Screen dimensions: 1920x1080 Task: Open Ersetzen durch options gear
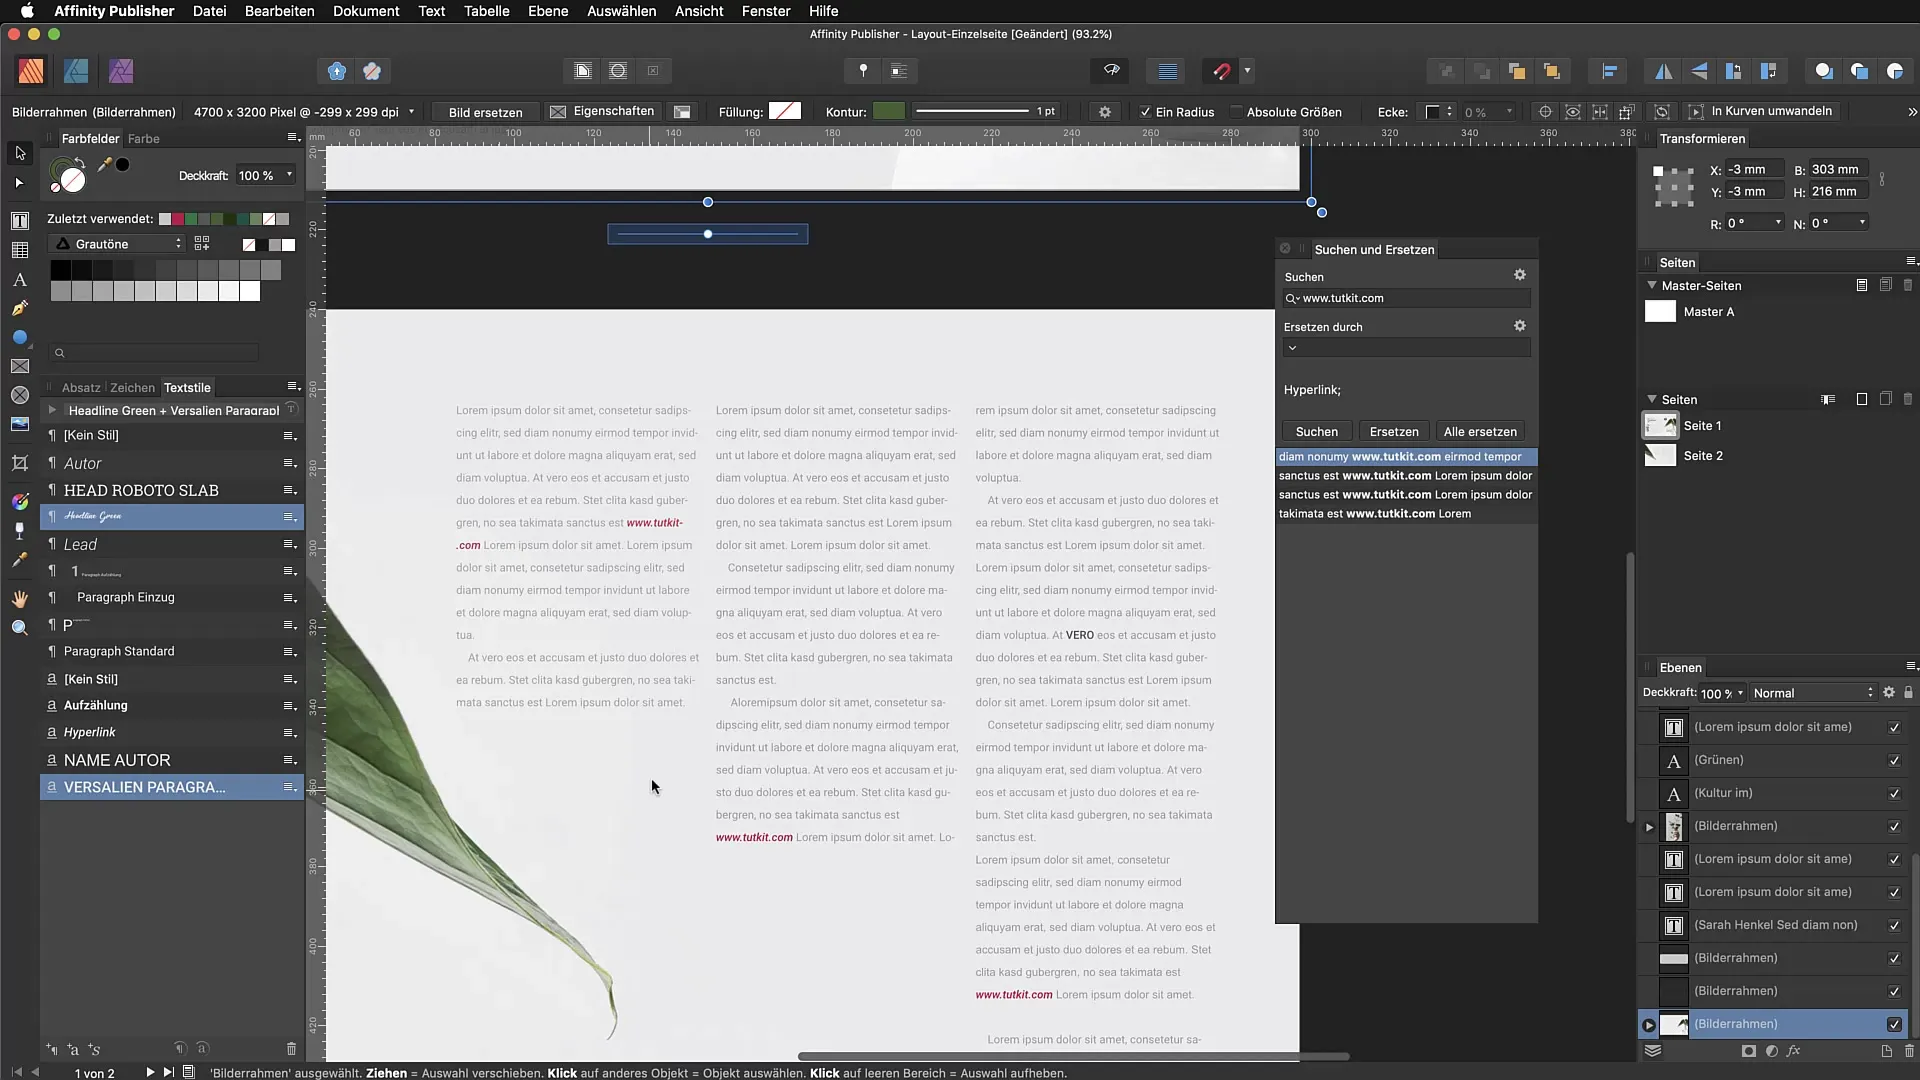pyautogui.click(x=1520, y=326)
